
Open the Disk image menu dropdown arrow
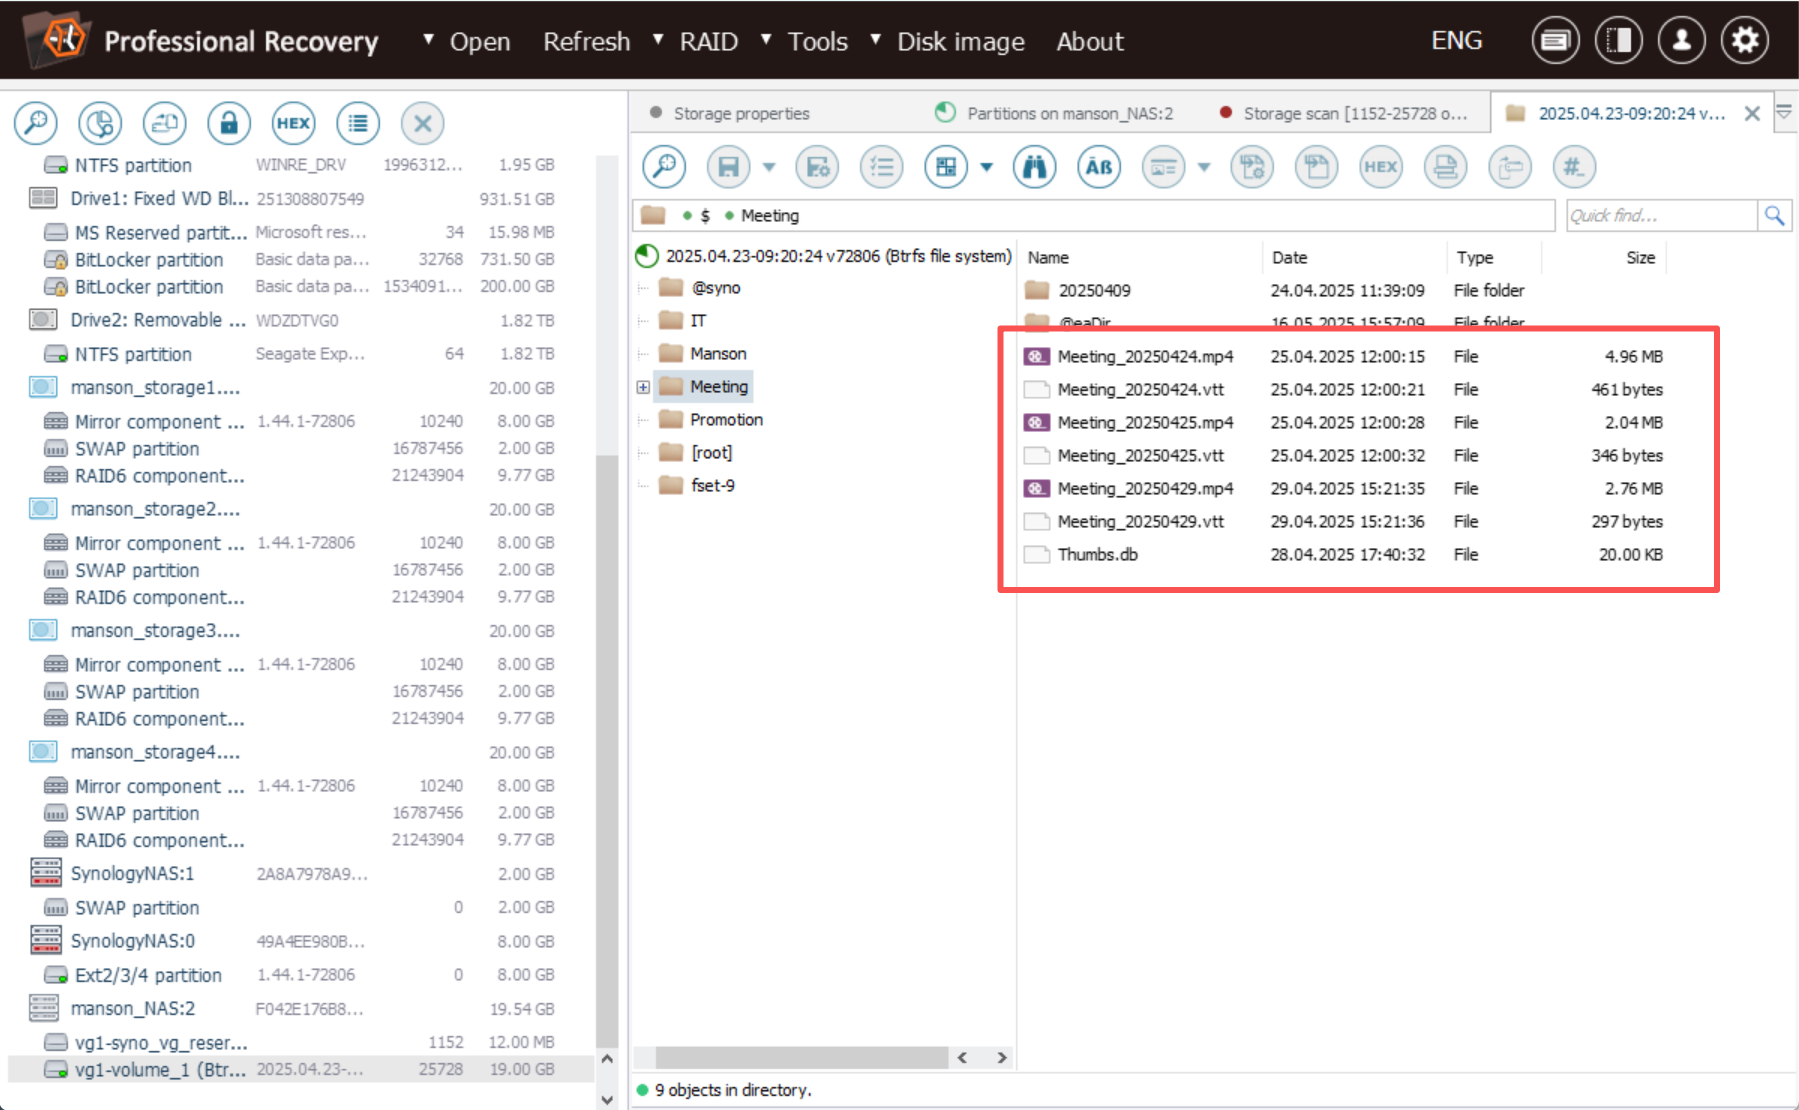[x=875, y=39]
